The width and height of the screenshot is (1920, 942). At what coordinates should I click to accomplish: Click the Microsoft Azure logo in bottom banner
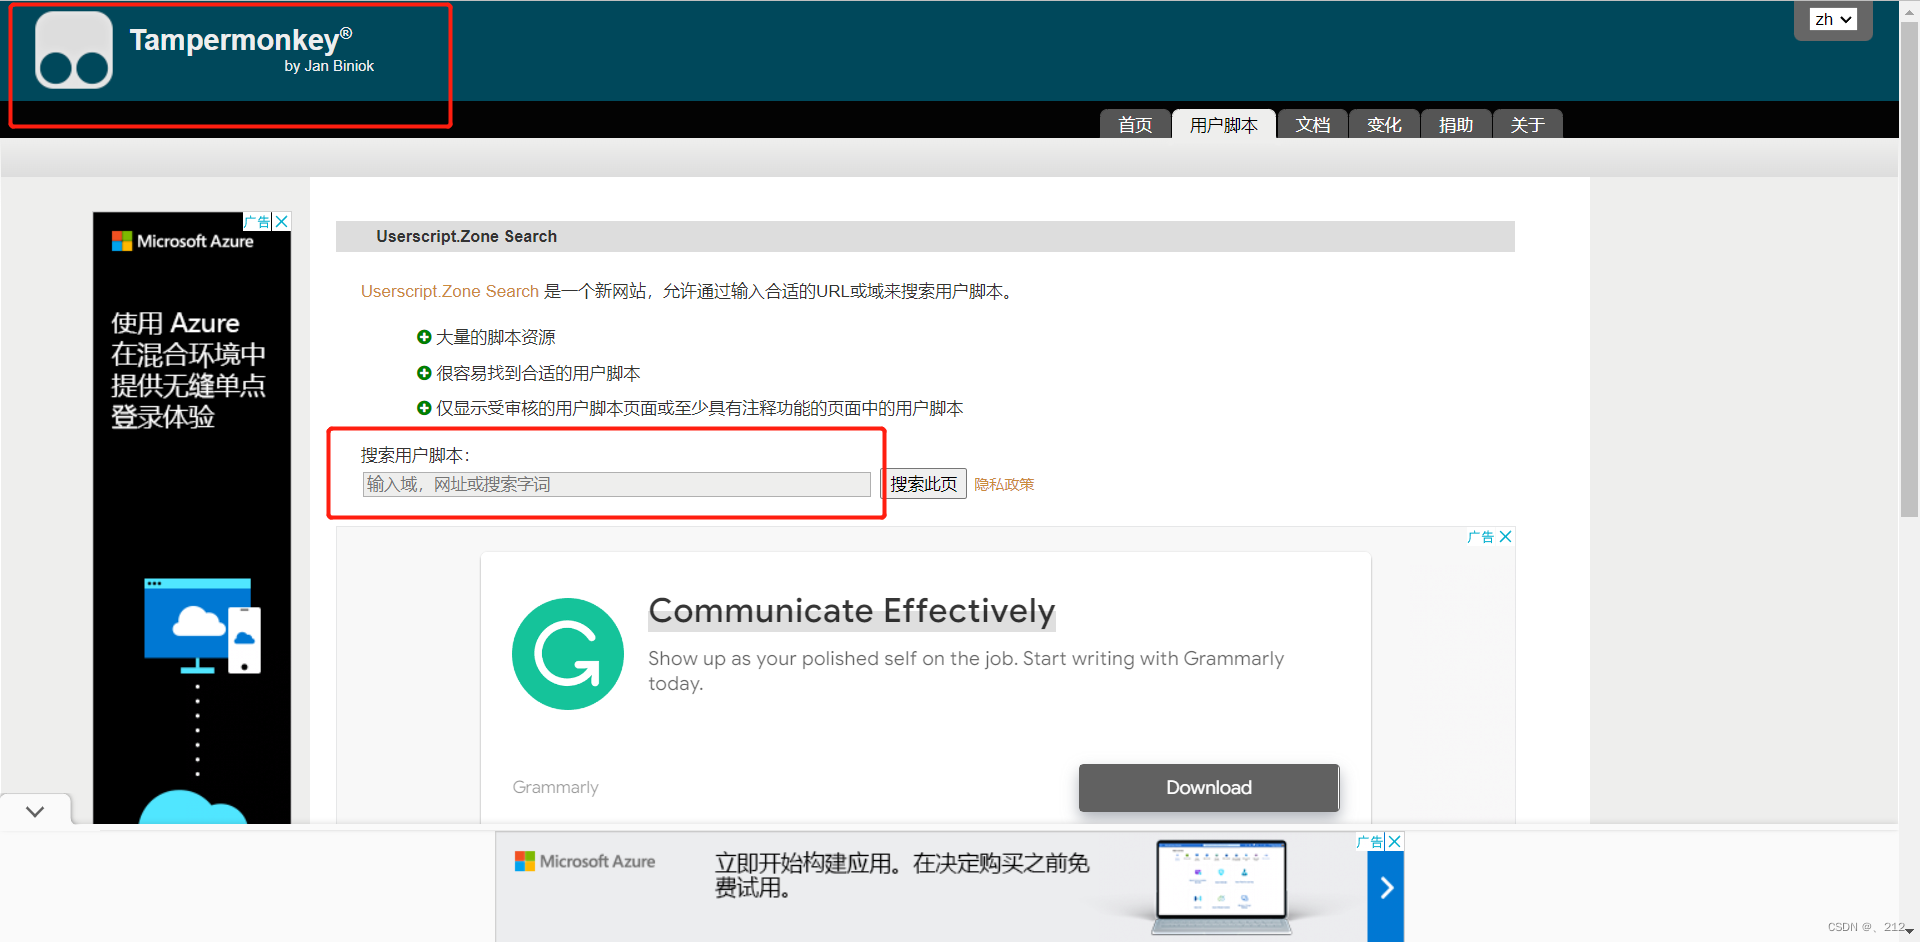(585, 861)
